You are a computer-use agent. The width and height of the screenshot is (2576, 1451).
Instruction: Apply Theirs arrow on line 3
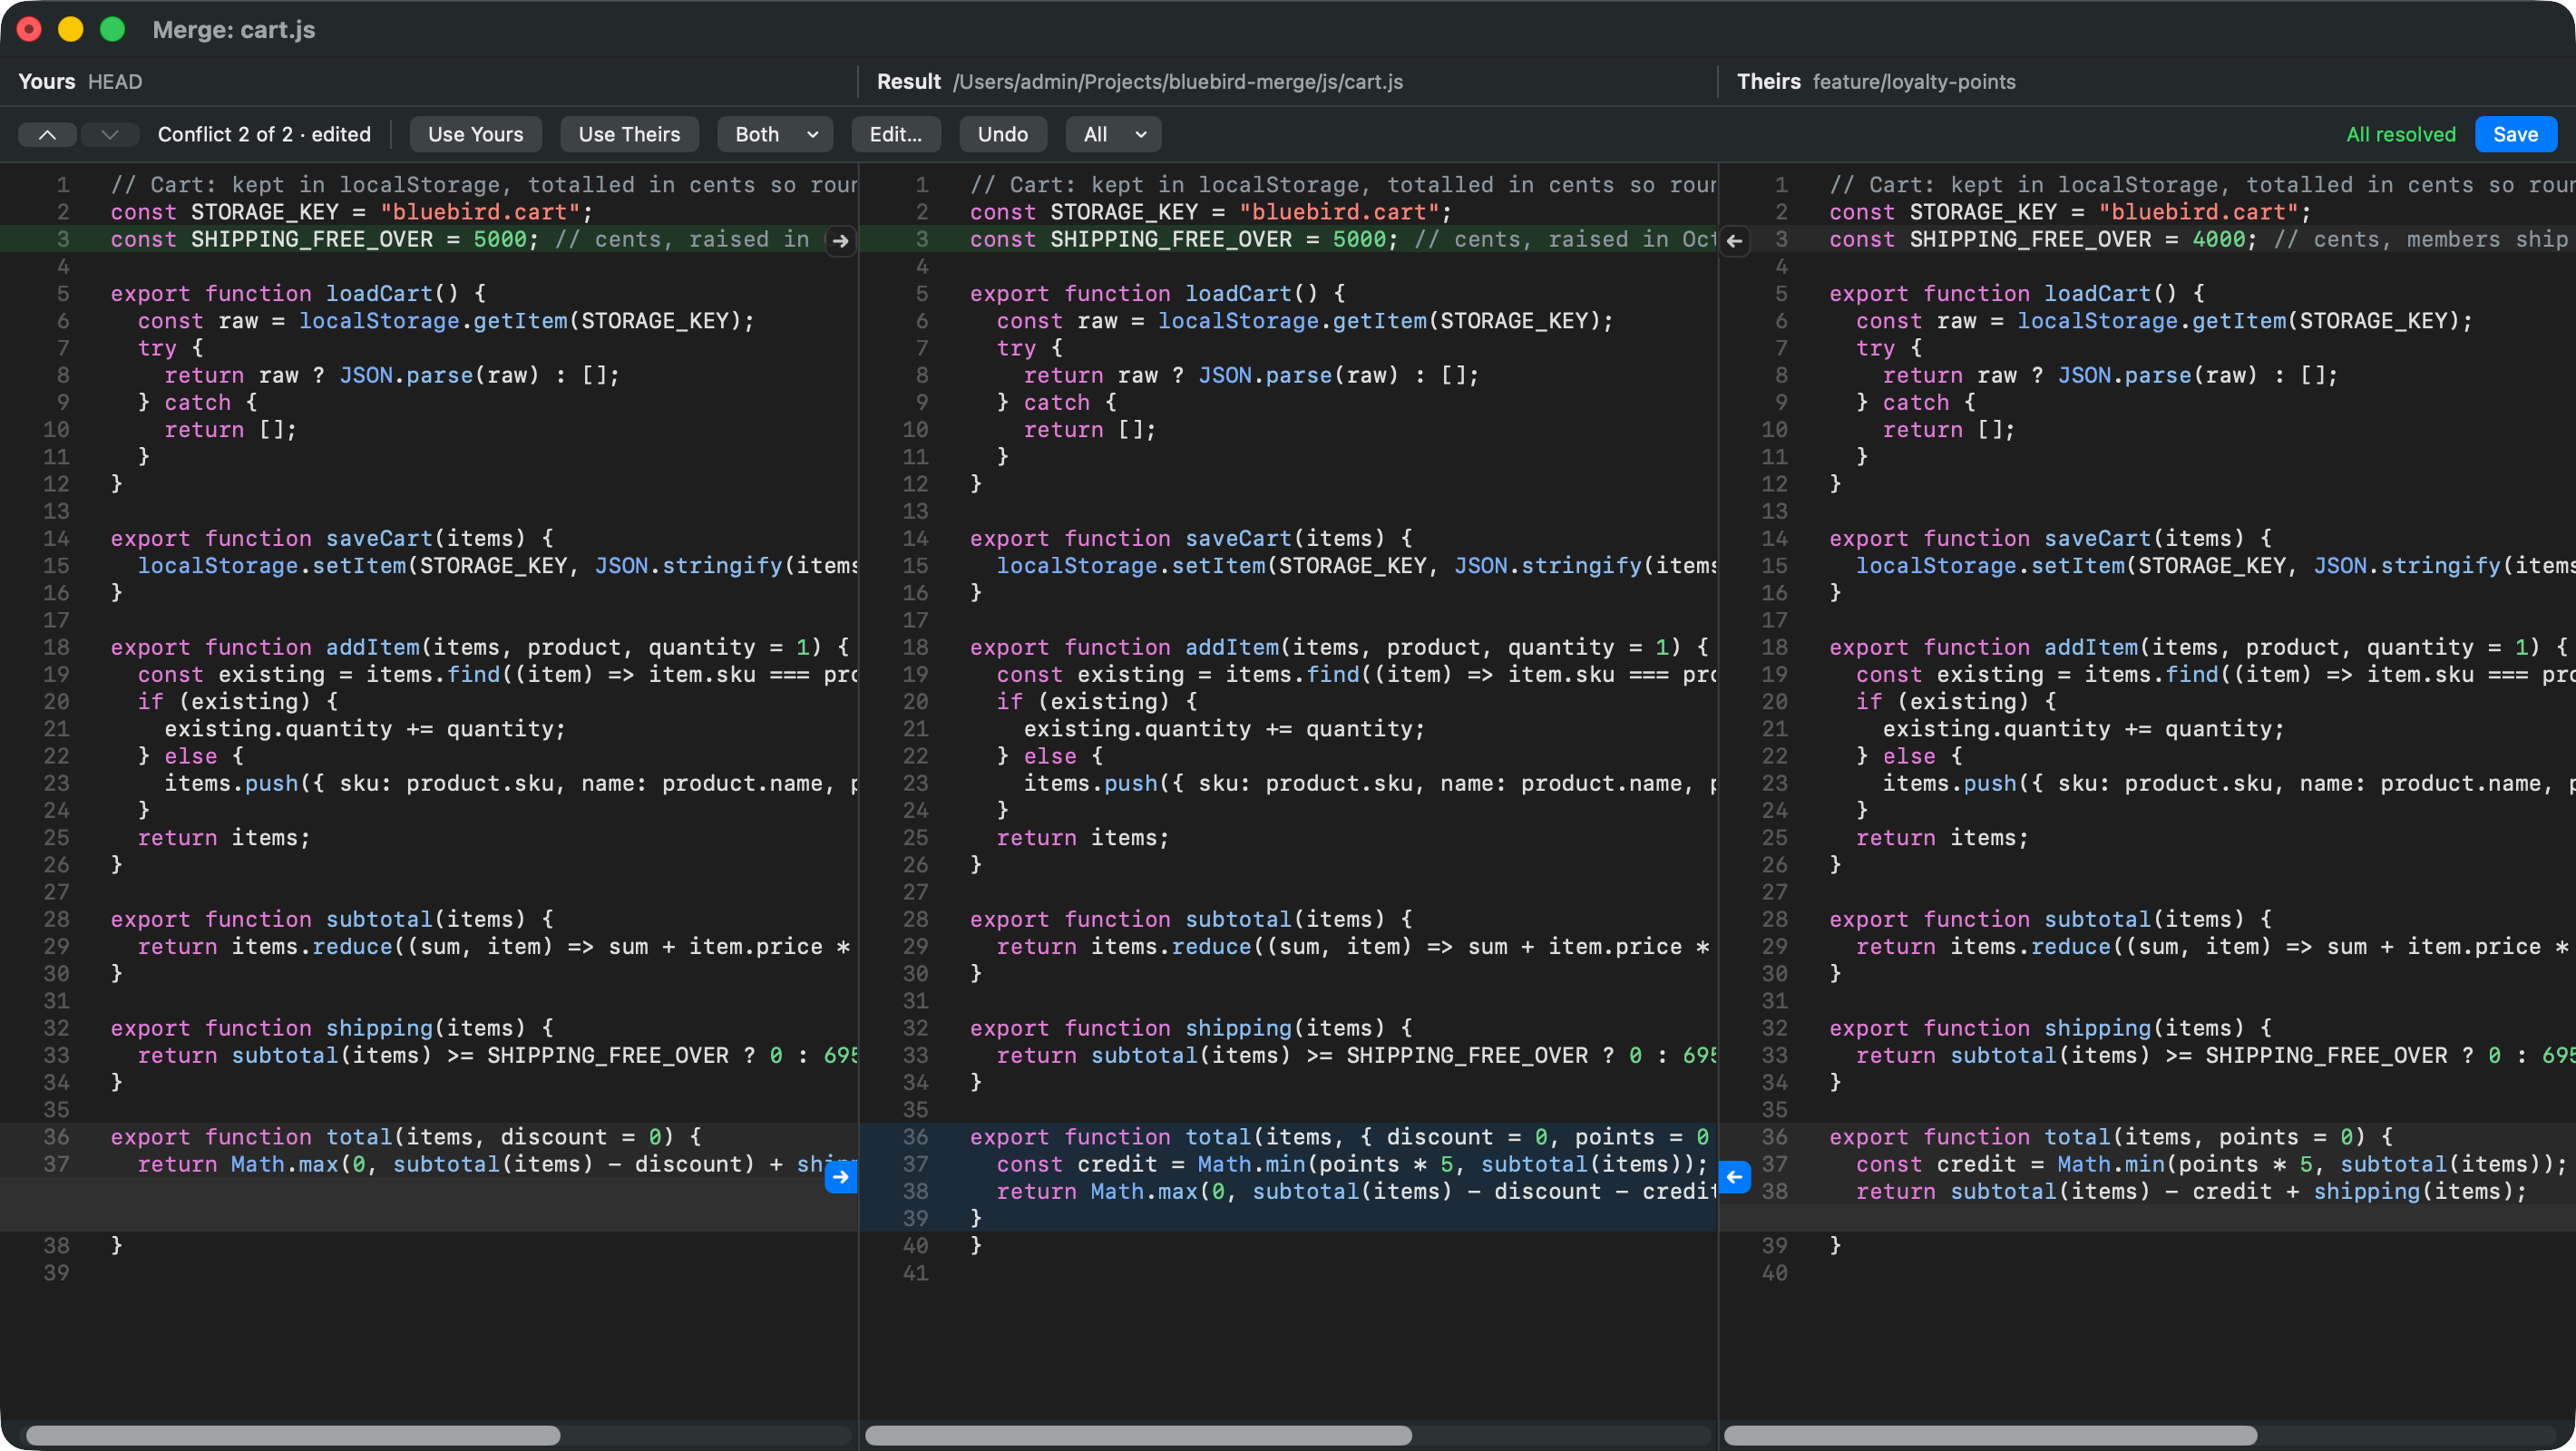(x=1735, y=240)
